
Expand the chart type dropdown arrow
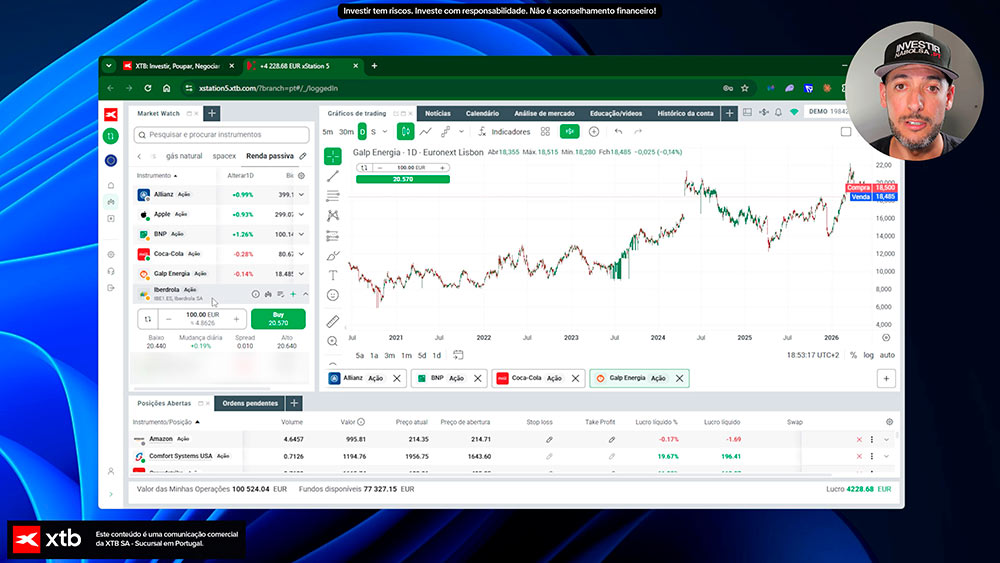[461, 131]
